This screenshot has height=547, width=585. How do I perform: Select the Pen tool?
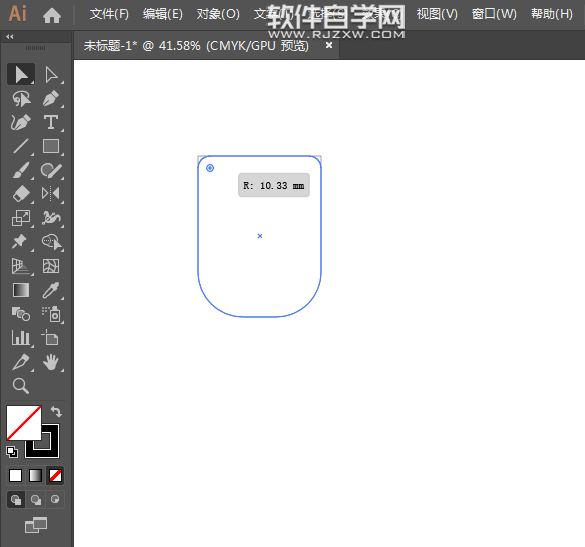coord(51,99)
